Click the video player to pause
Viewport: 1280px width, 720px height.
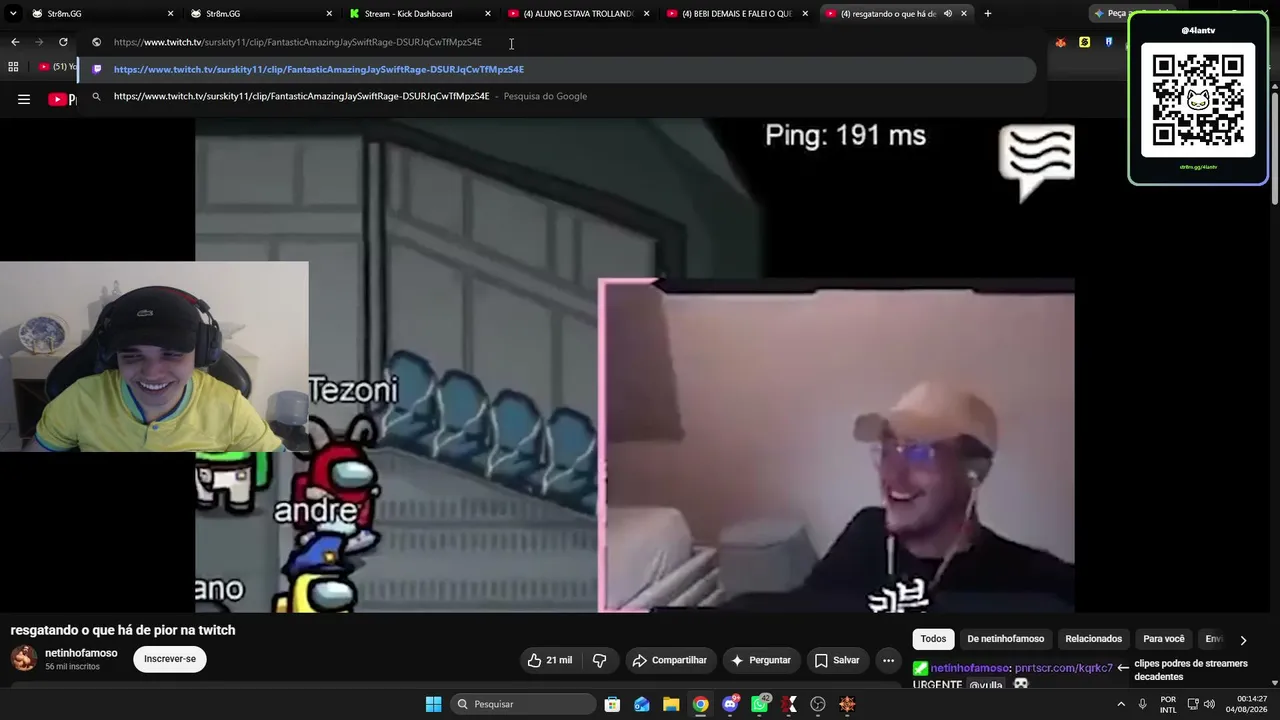pos(635,365)
